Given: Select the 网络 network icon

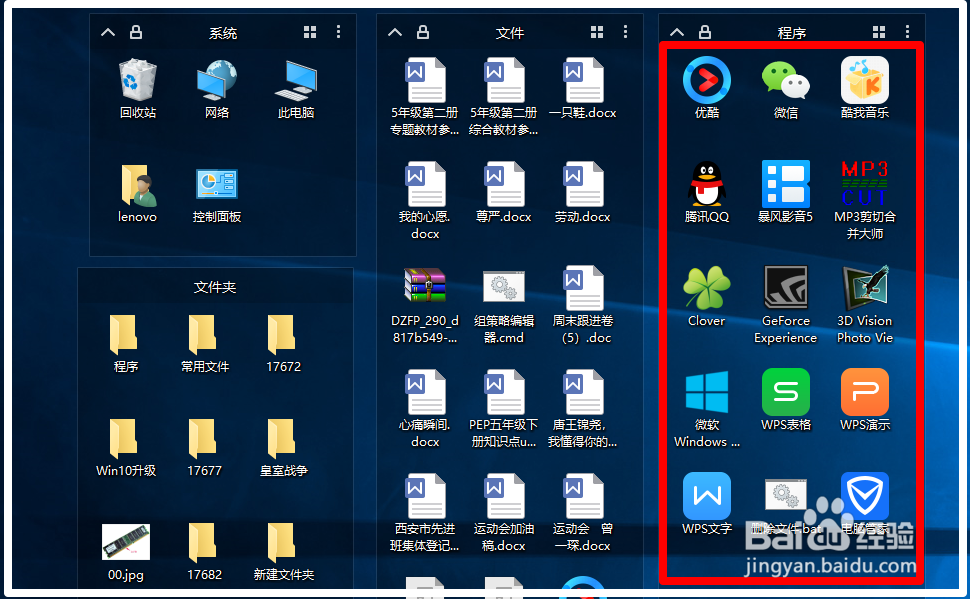Looking at the screenshot, I should [217, 80].
